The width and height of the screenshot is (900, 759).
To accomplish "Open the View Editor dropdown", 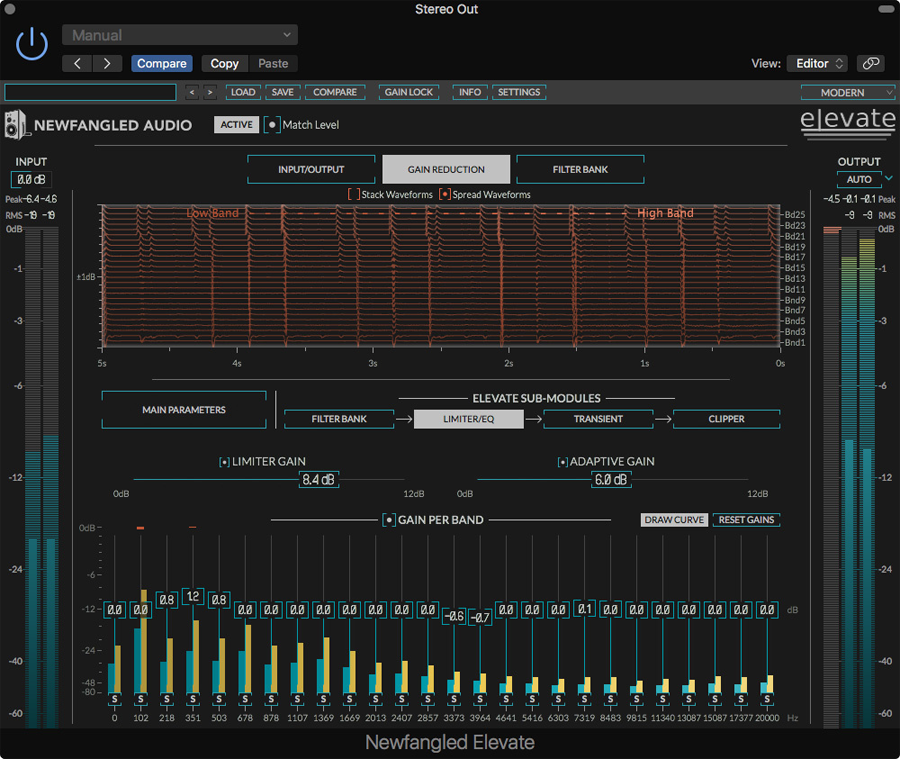I will click(x=819, y=63).
